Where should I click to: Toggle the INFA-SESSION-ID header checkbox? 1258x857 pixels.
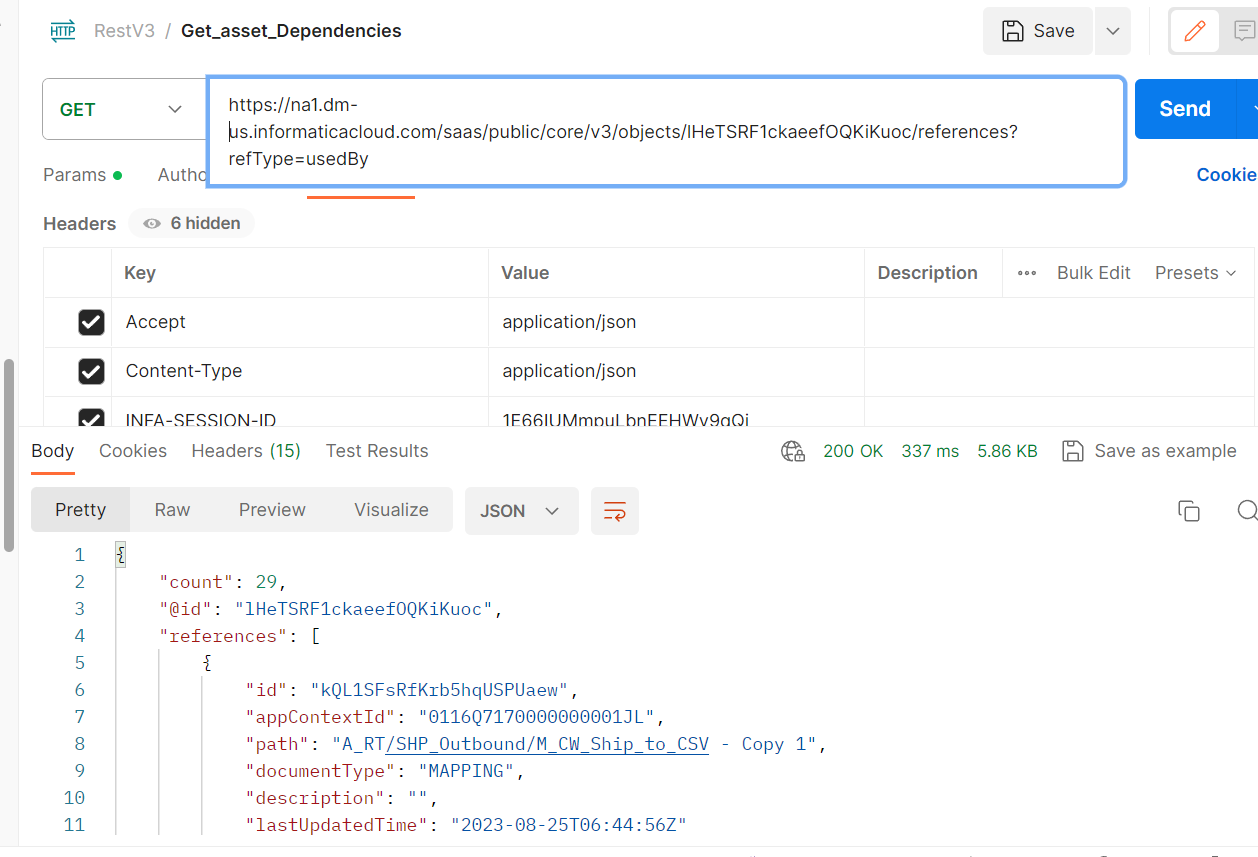91,418
